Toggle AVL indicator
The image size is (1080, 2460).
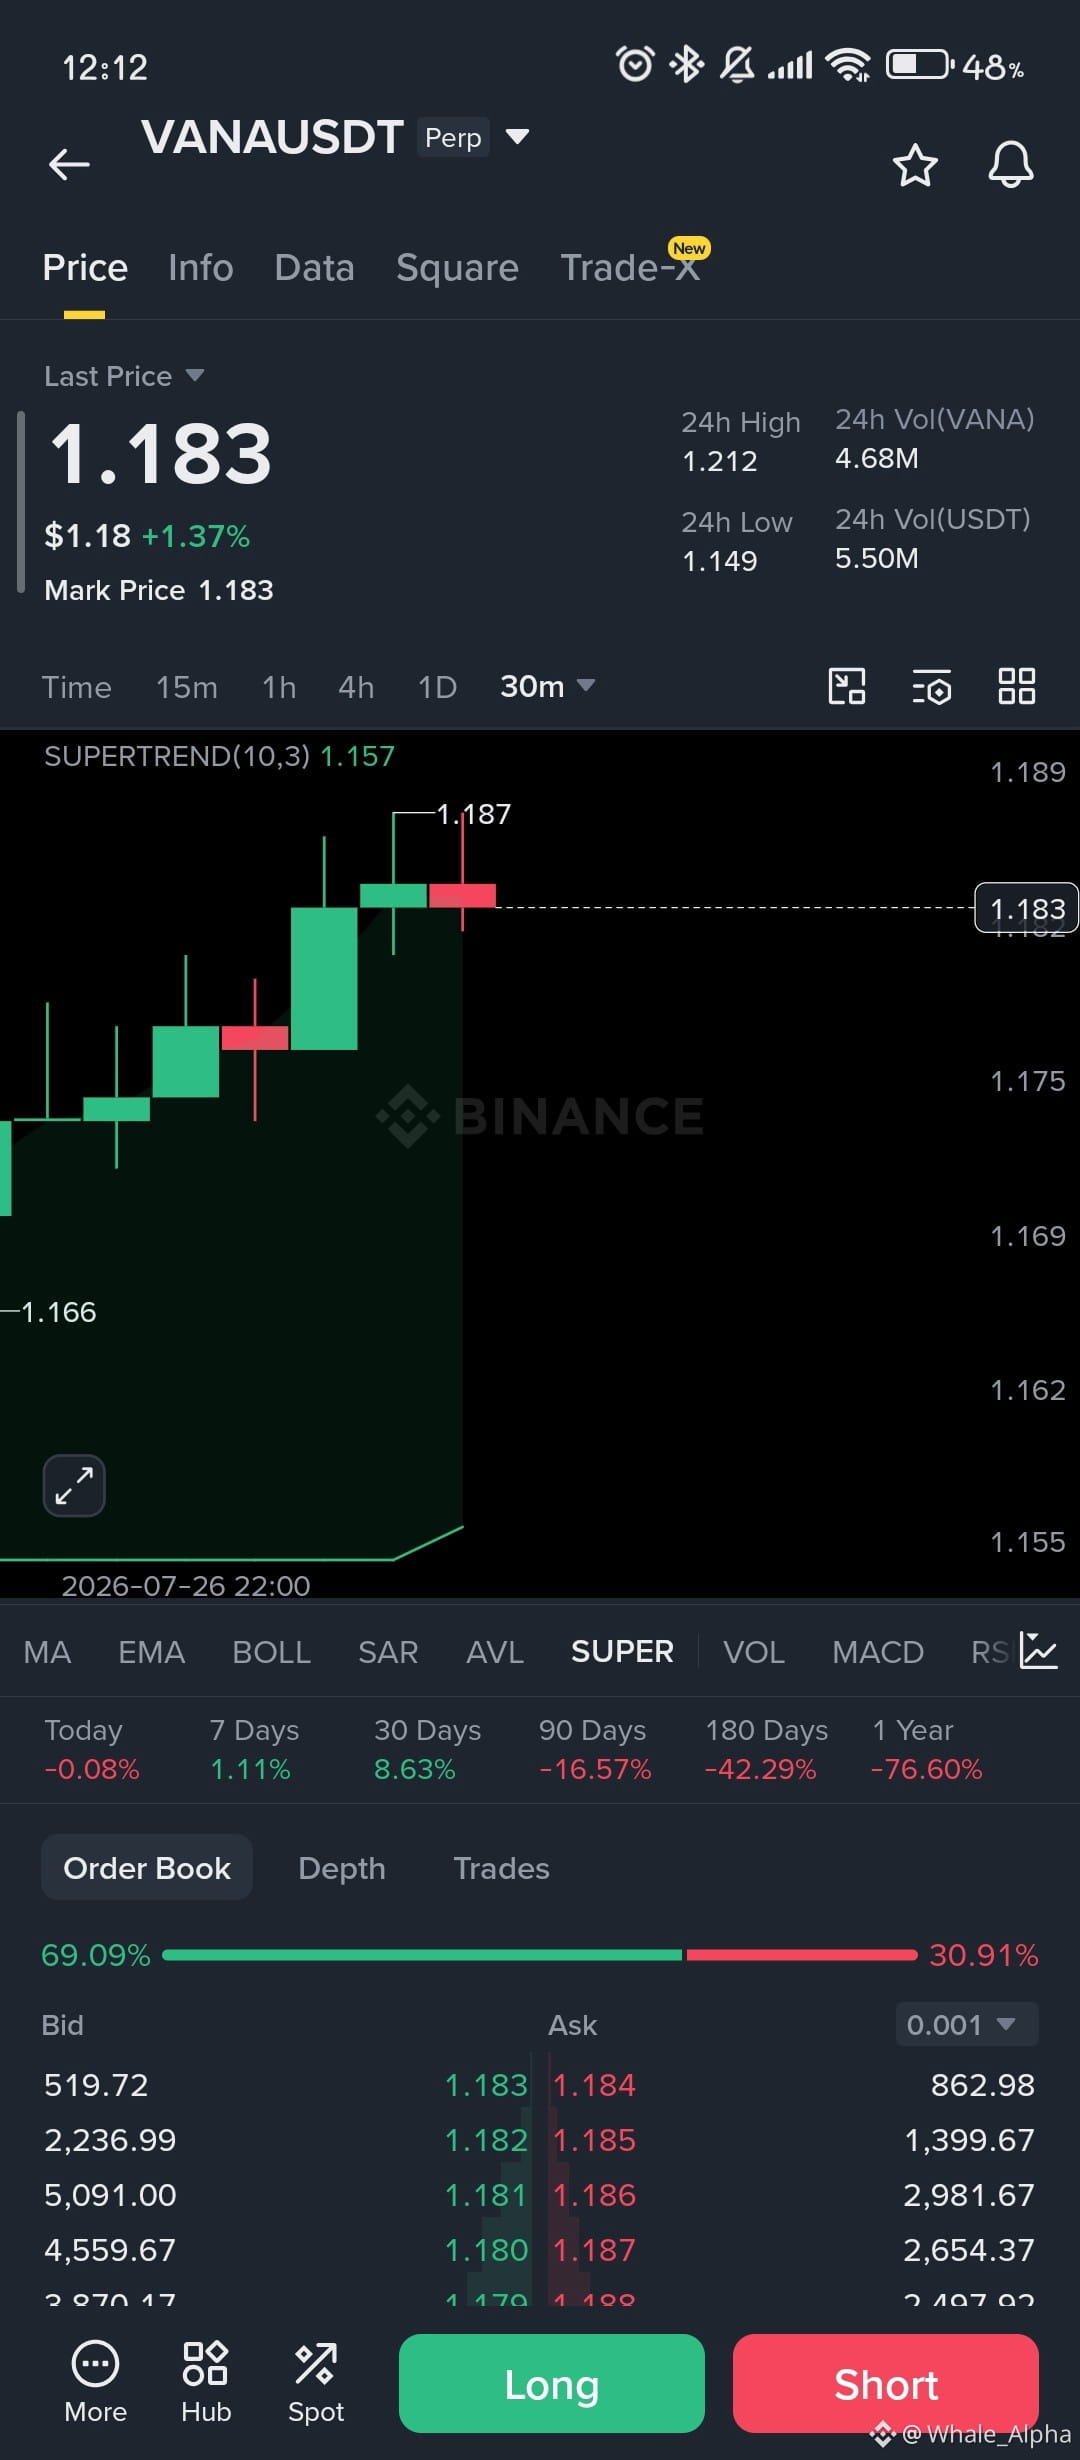point(495,1652)
